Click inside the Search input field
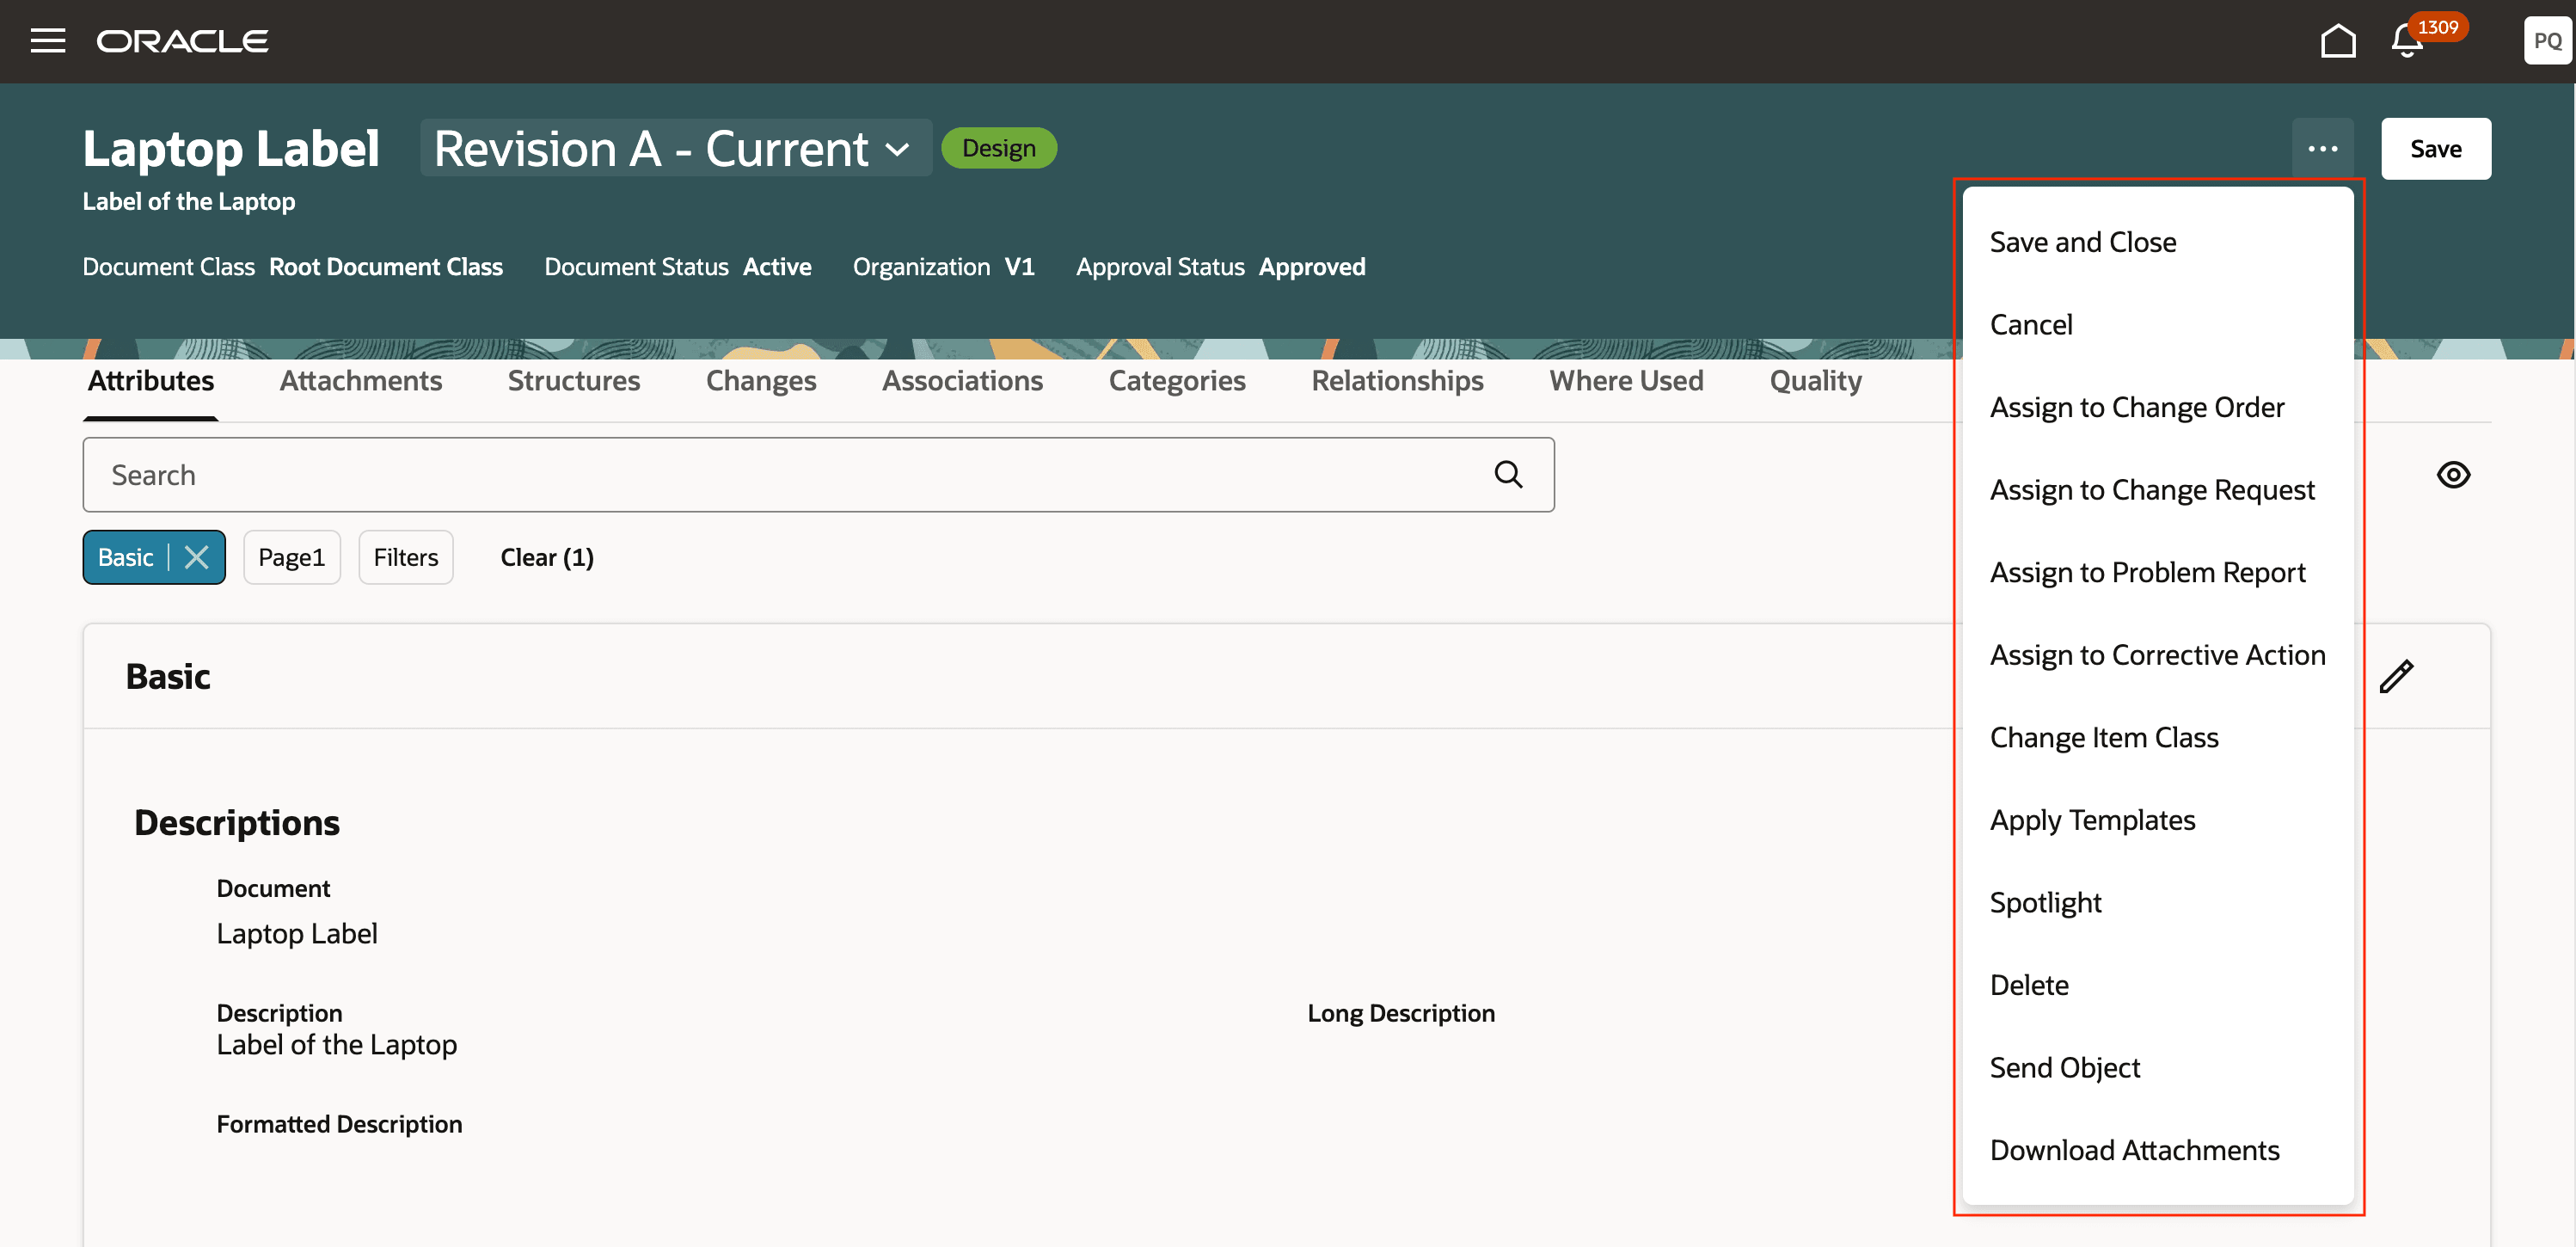 (x=780, y=475)
